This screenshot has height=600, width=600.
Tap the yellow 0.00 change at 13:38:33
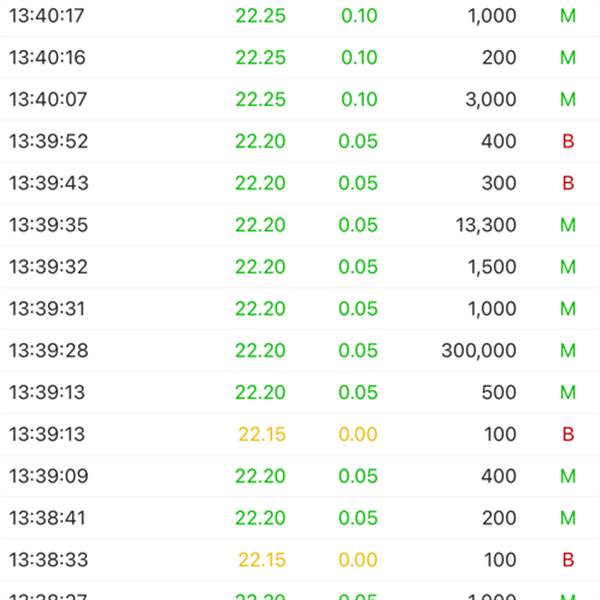[x=358, y=560]
